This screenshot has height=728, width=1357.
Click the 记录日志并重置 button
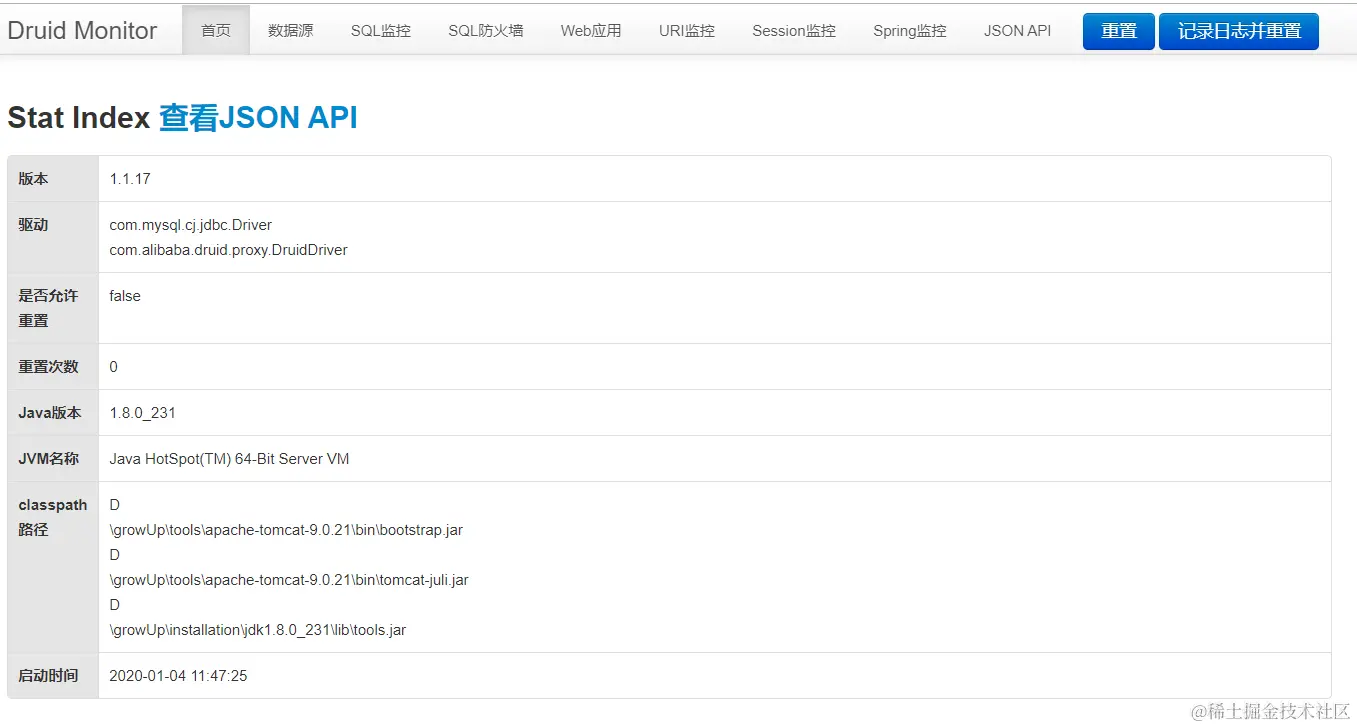1239,31
